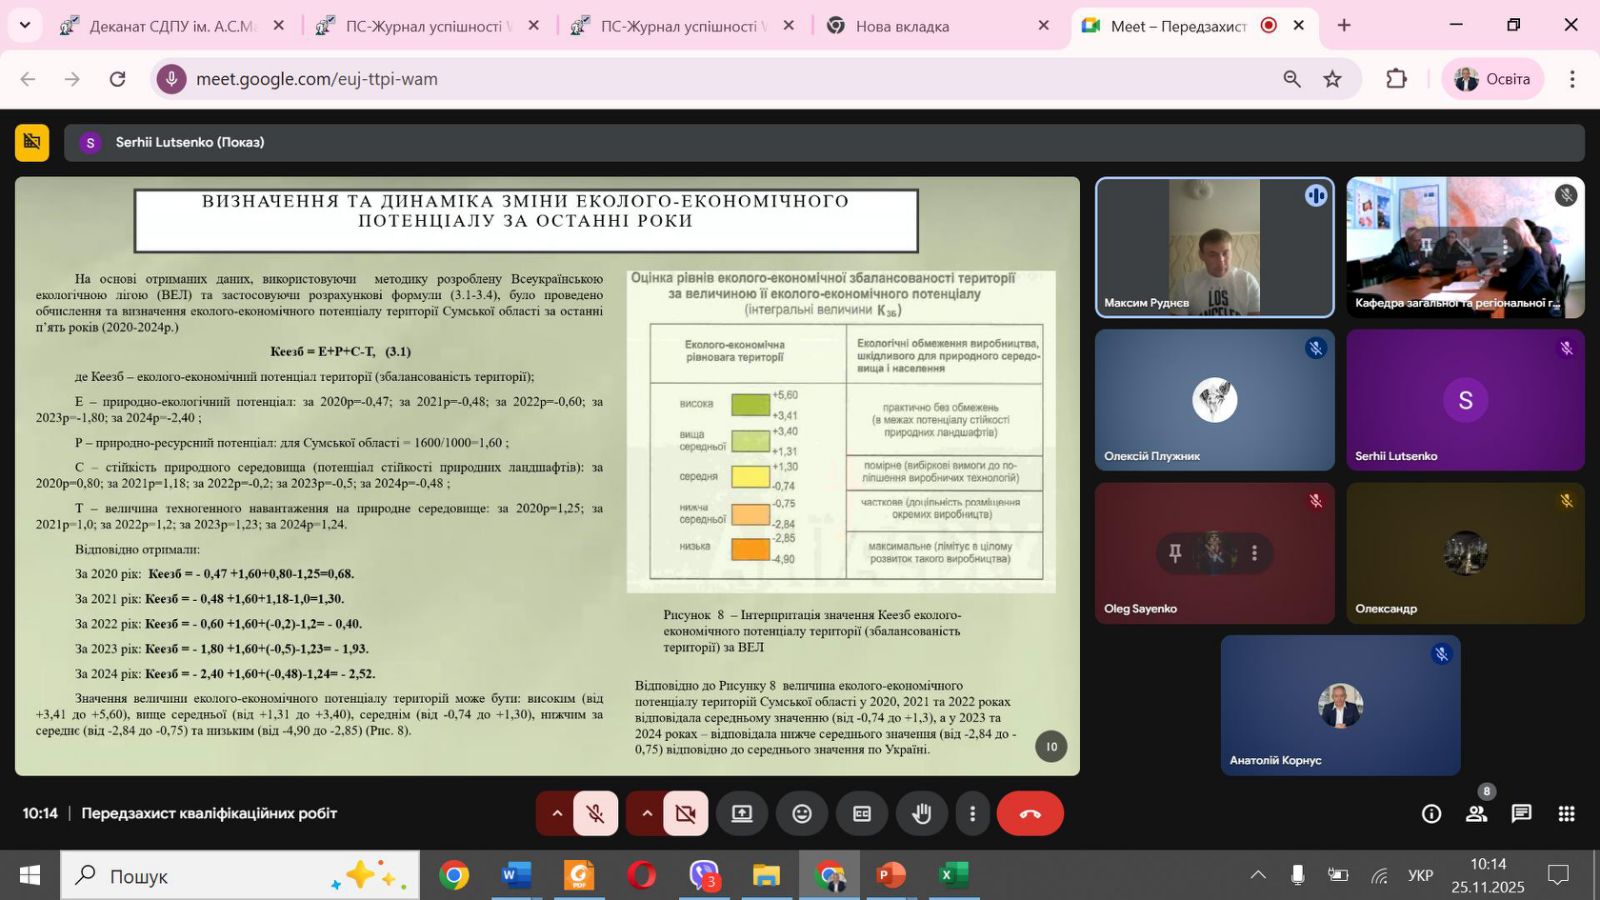Expand audio settings arrow beside microphone
Image resolution: width=1600 pixels, height=900 pixels.
[557, 814]
